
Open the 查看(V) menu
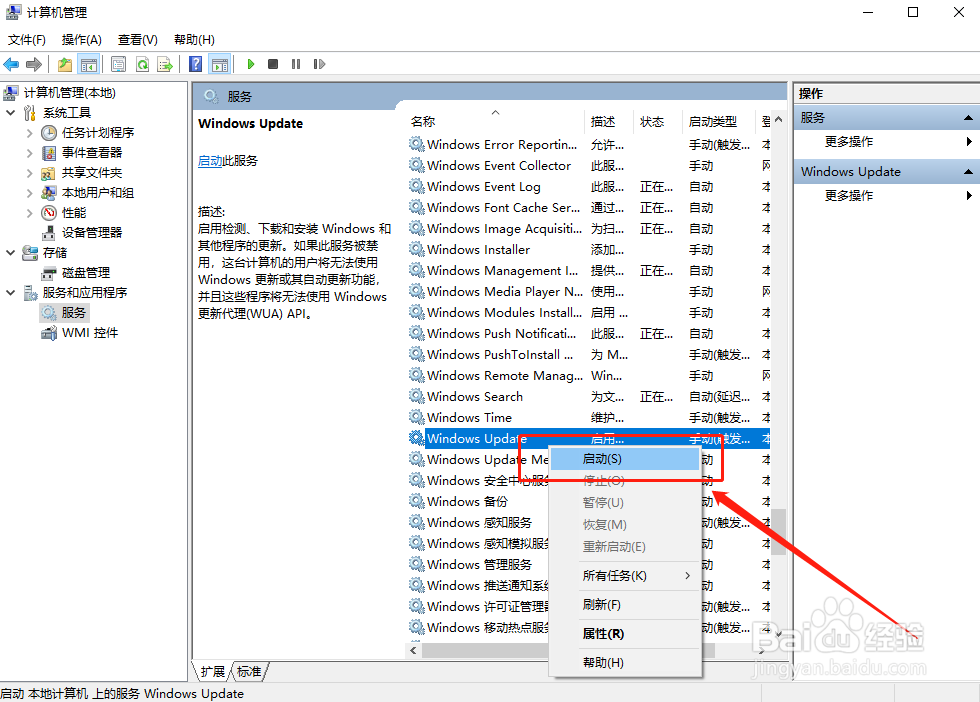tap(138, 40)
